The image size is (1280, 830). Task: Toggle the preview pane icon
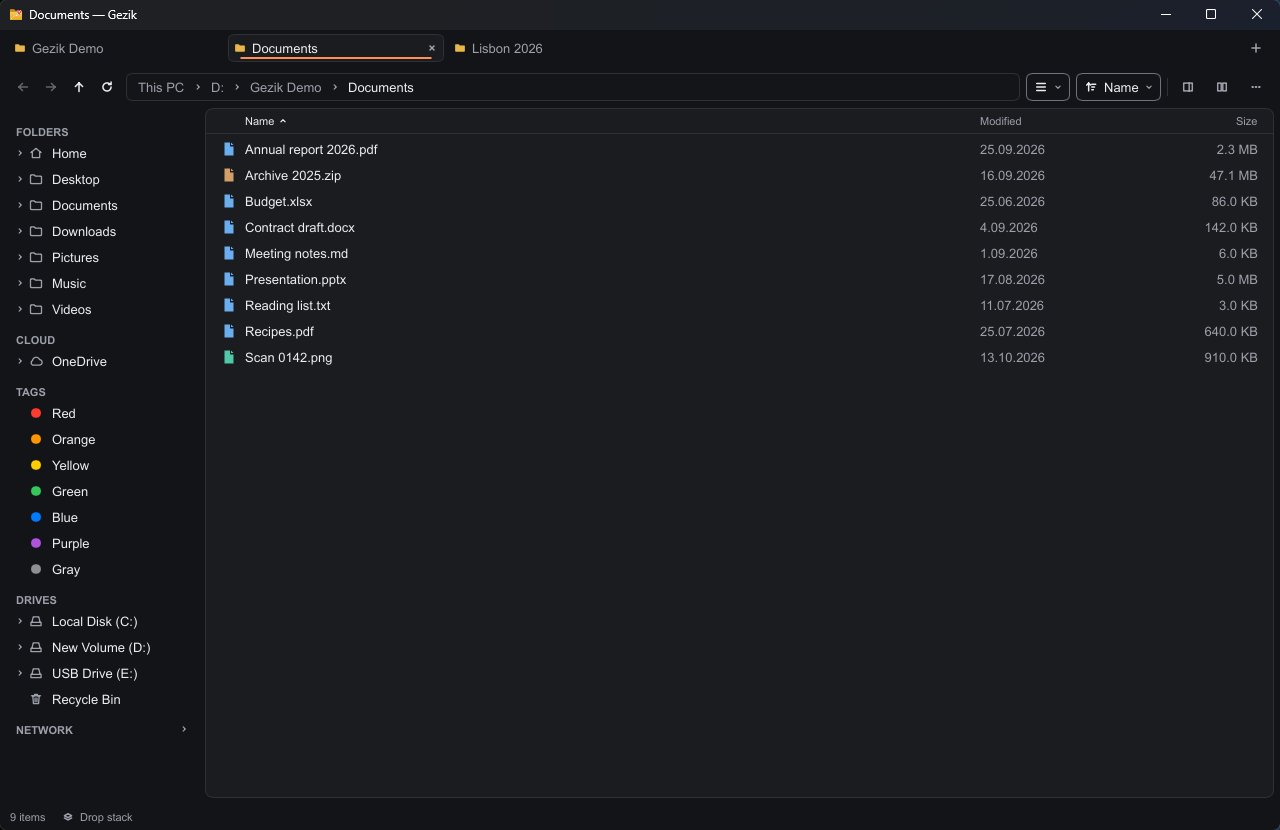click(x=1188, y=87)
